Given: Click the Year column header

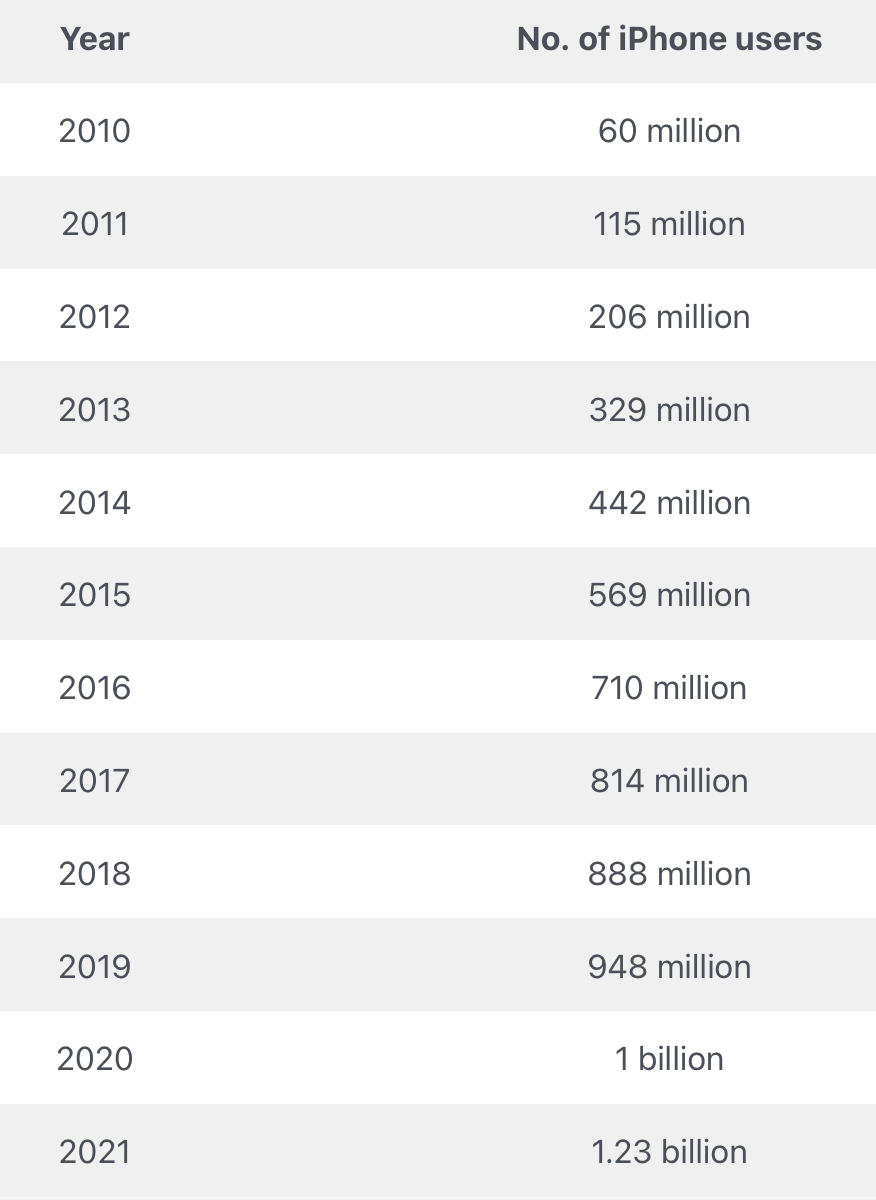Looking at the screenshot, I should coord(95,39).
